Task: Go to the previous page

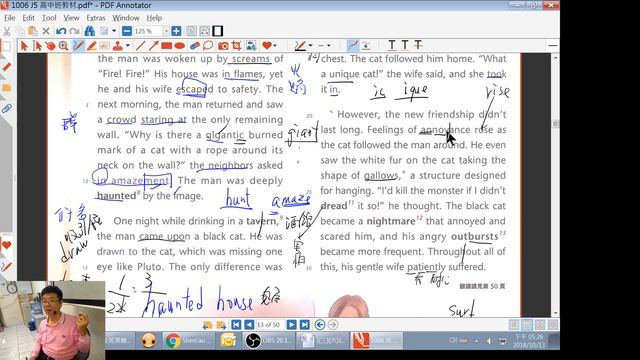Action: 249,325
